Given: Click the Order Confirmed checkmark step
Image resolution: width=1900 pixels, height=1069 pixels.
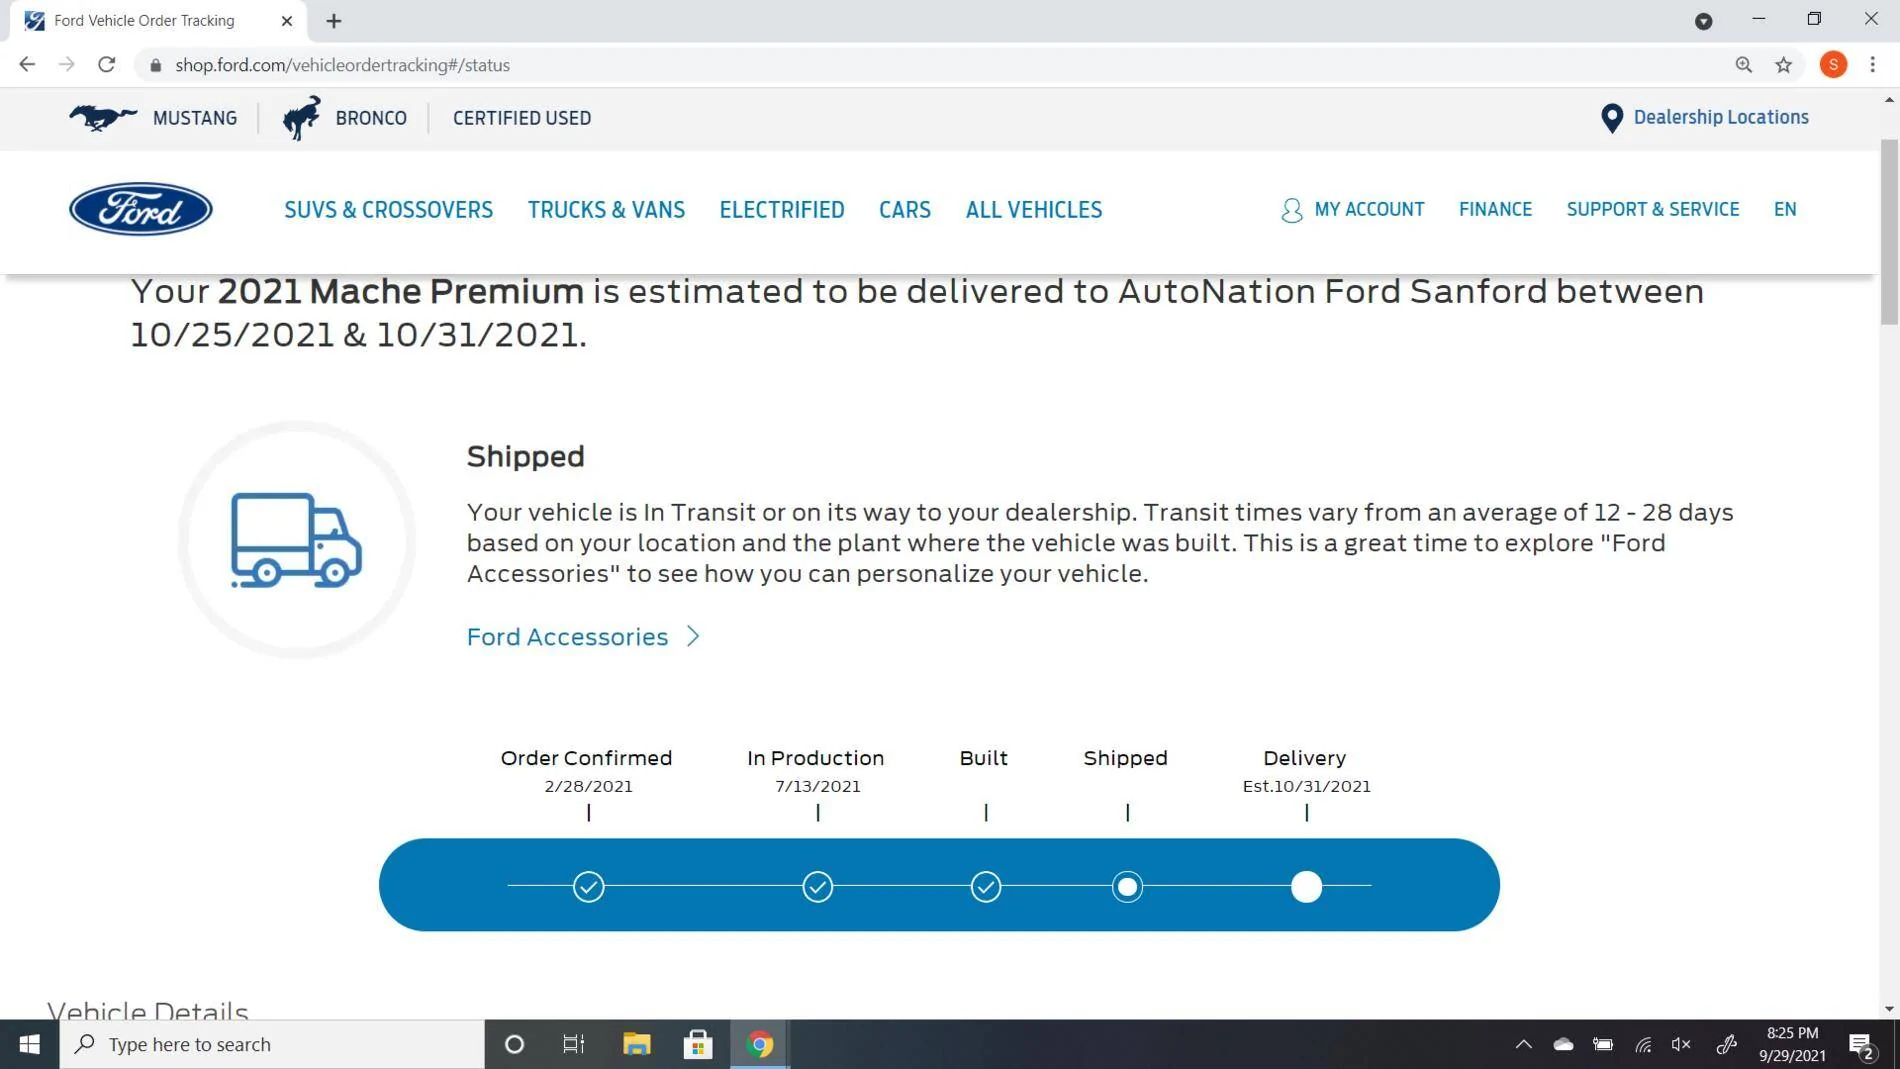Looking at the screenshot, I should (588, 886).
